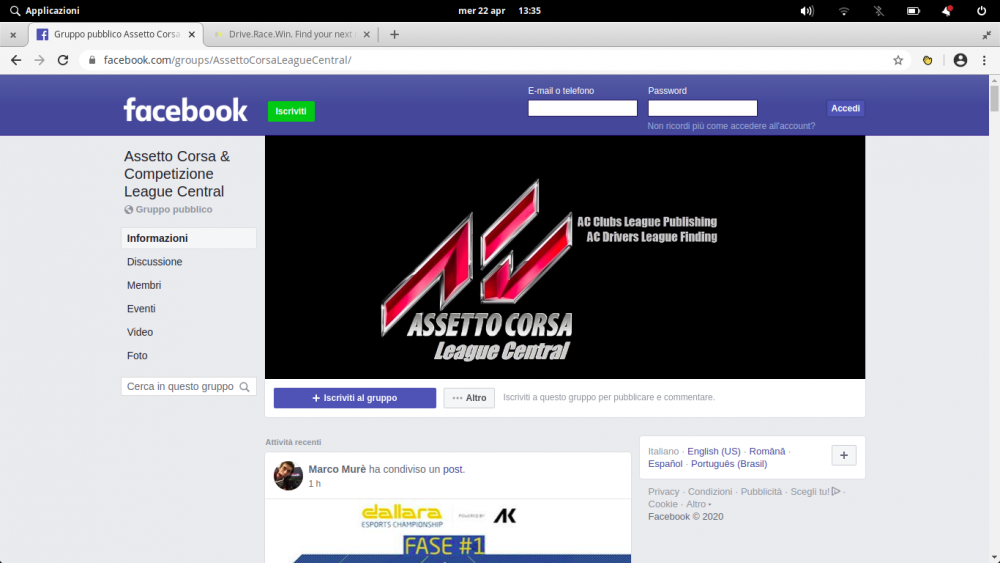Open the Pubblicità footer link
1000x563 pixels.
click(761, 492)
